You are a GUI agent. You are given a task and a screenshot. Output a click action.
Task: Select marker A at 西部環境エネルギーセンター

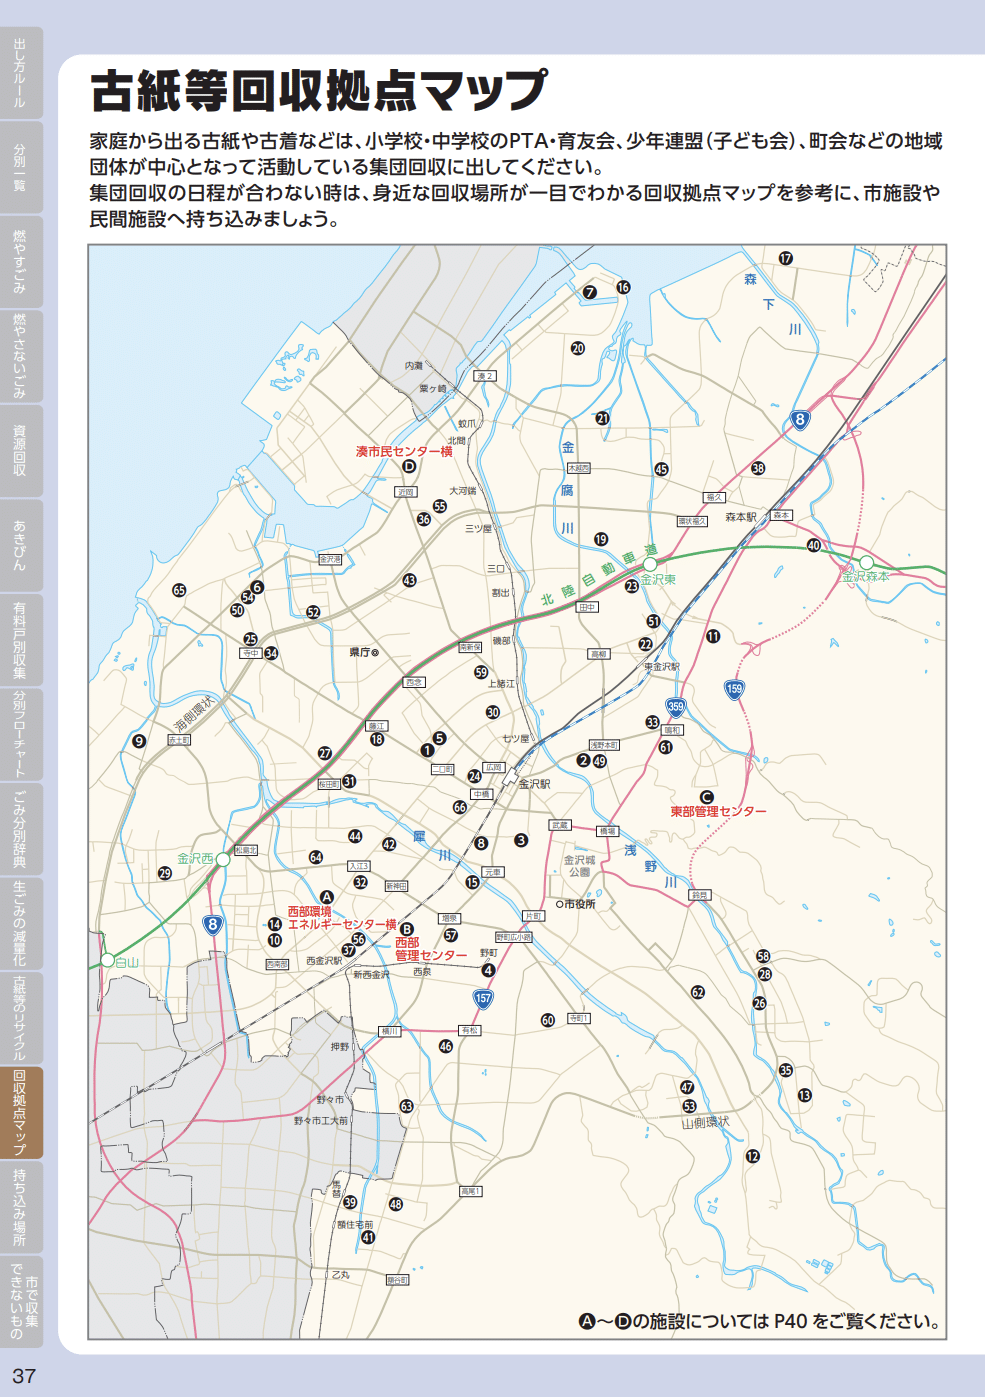(326, 897)
